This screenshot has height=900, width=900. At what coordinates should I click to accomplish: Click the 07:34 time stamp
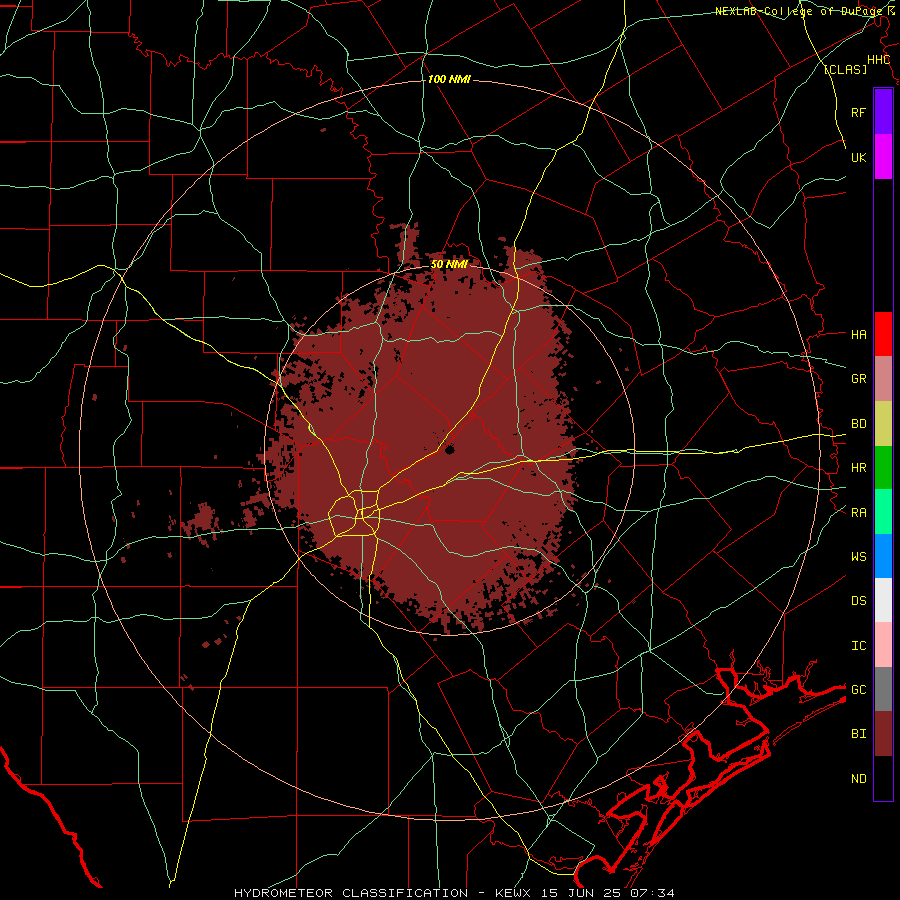652,893
